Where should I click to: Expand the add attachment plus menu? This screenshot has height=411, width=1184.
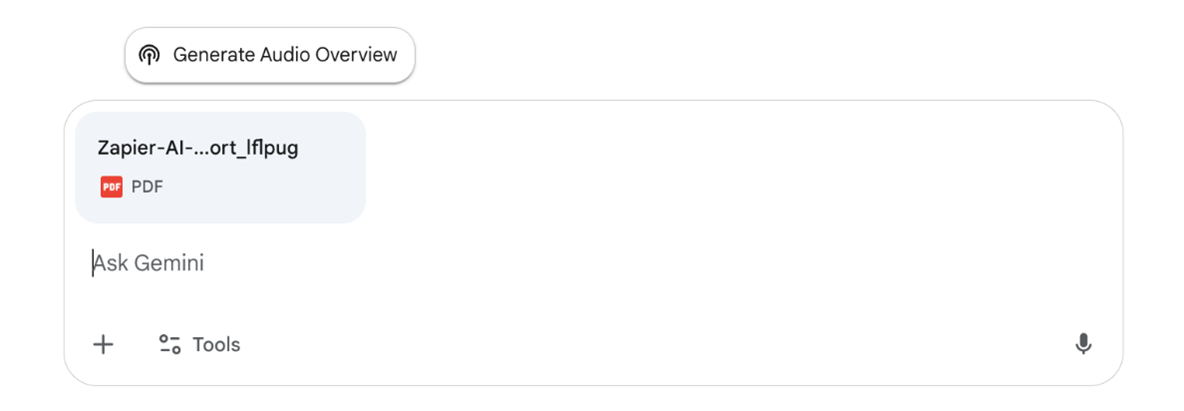[x=103, y=344]
